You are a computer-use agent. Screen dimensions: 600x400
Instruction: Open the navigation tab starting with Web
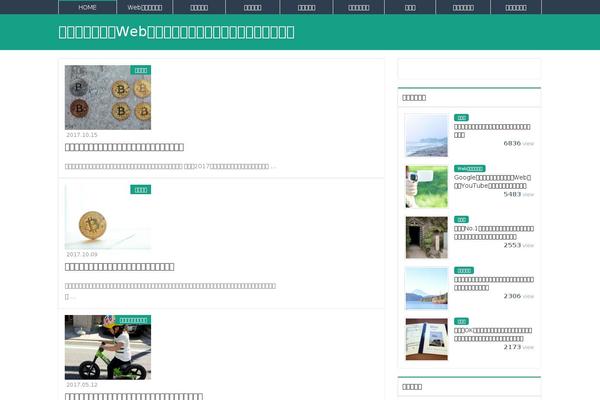(145, 7)
